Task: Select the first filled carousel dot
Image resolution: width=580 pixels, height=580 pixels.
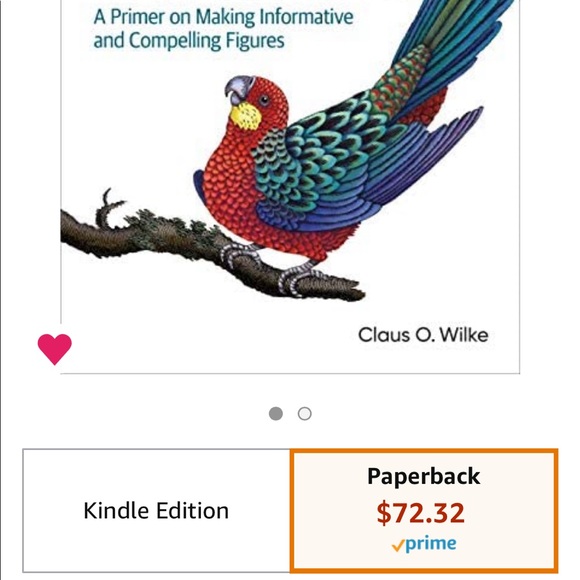Action: 276,414
